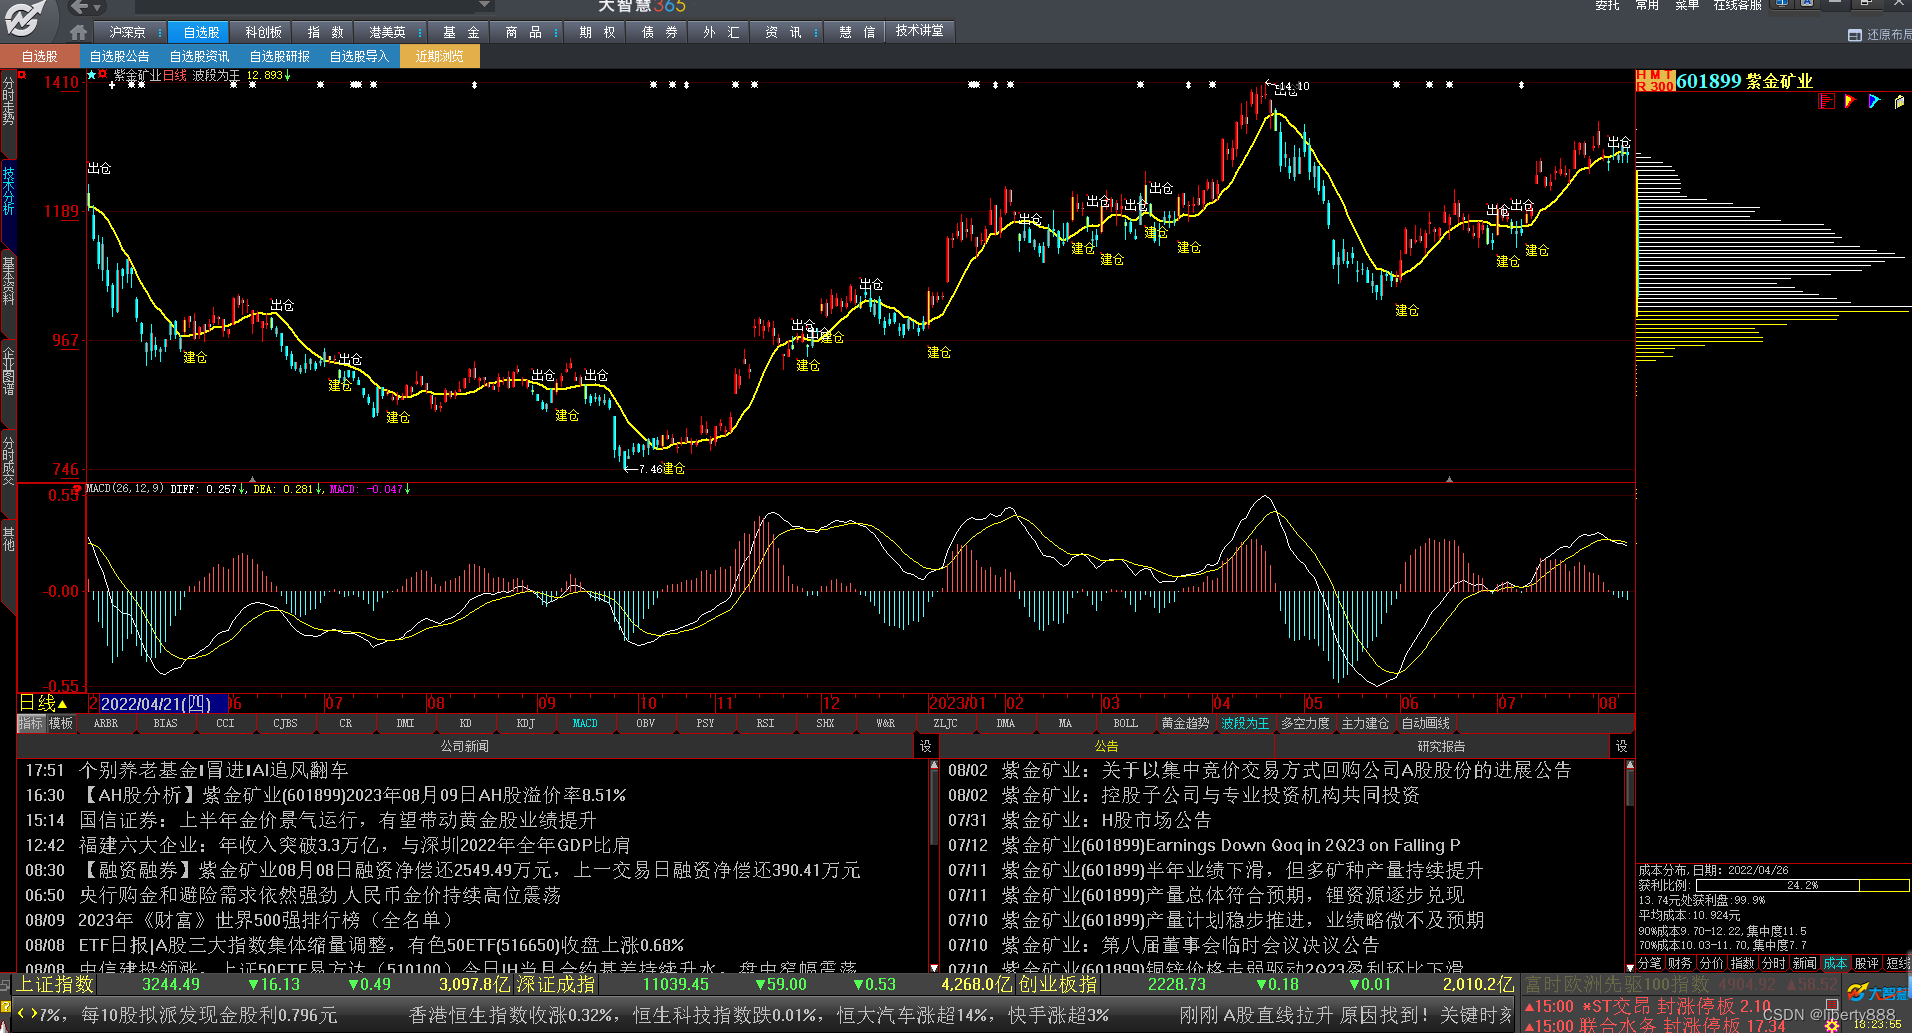Click the red chart settings icon beside star

point(103,75)
